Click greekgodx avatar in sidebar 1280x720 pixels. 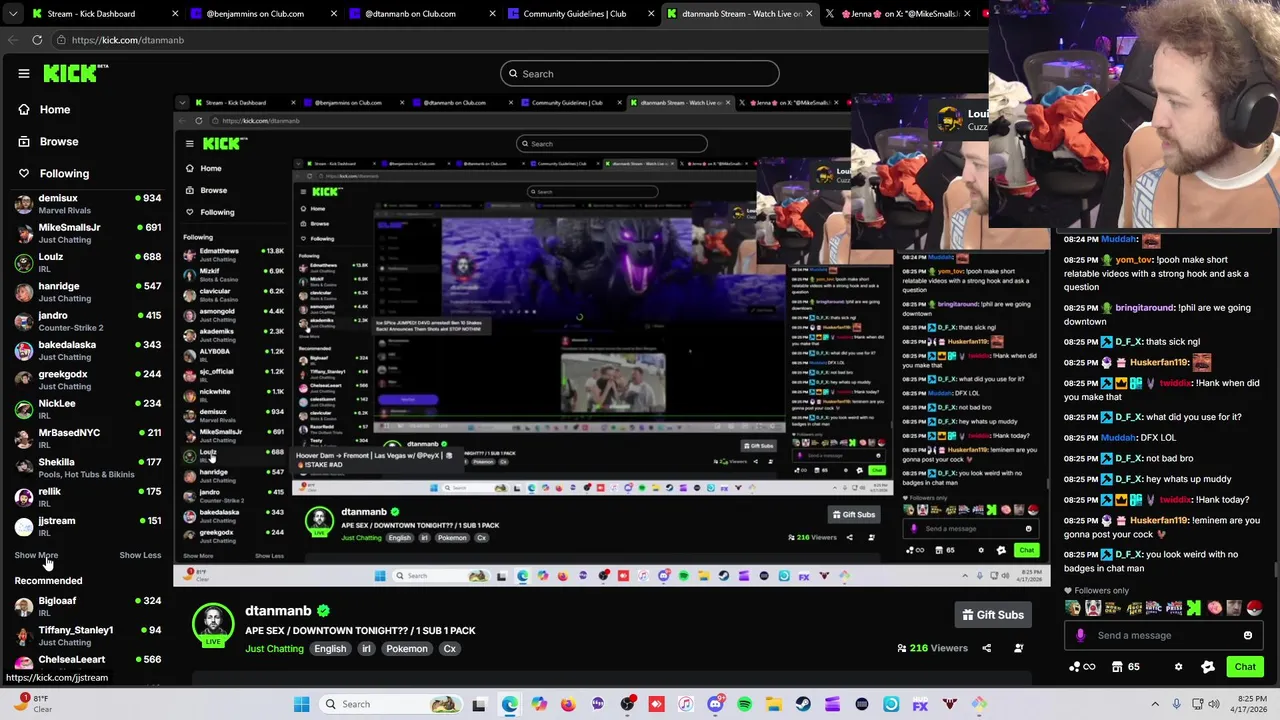click(24, 380)
